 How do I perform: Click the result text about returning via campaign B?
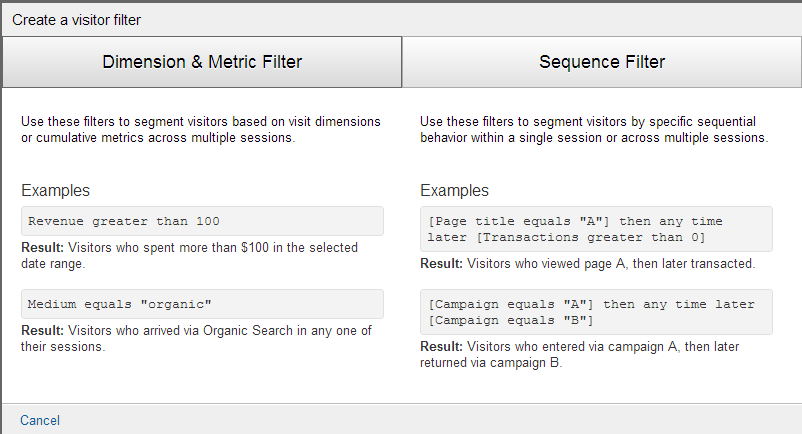(590, 354)
